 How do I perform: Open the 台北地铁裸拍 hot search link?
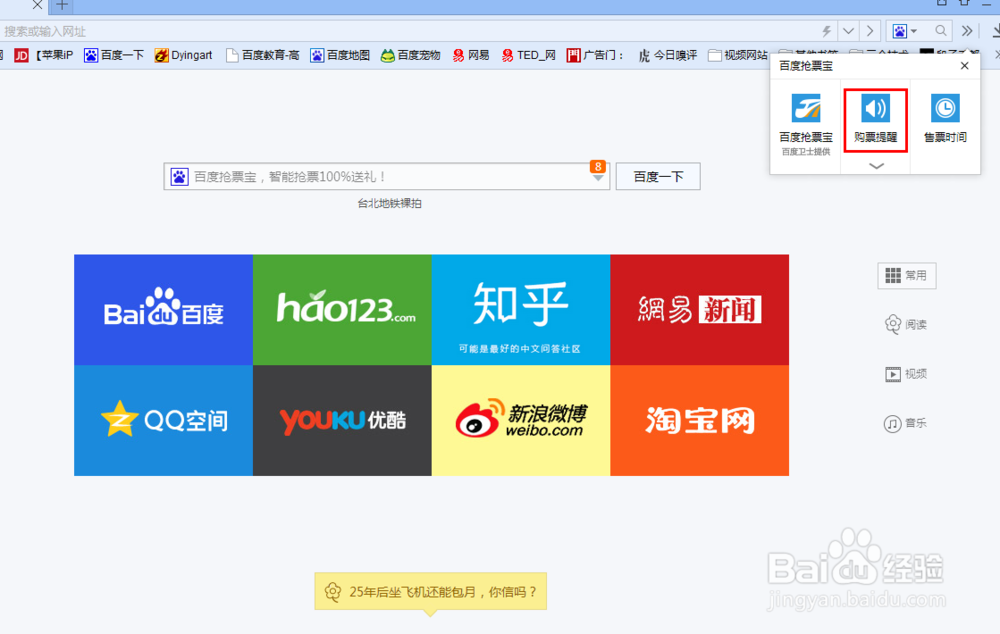coord(389,203)
